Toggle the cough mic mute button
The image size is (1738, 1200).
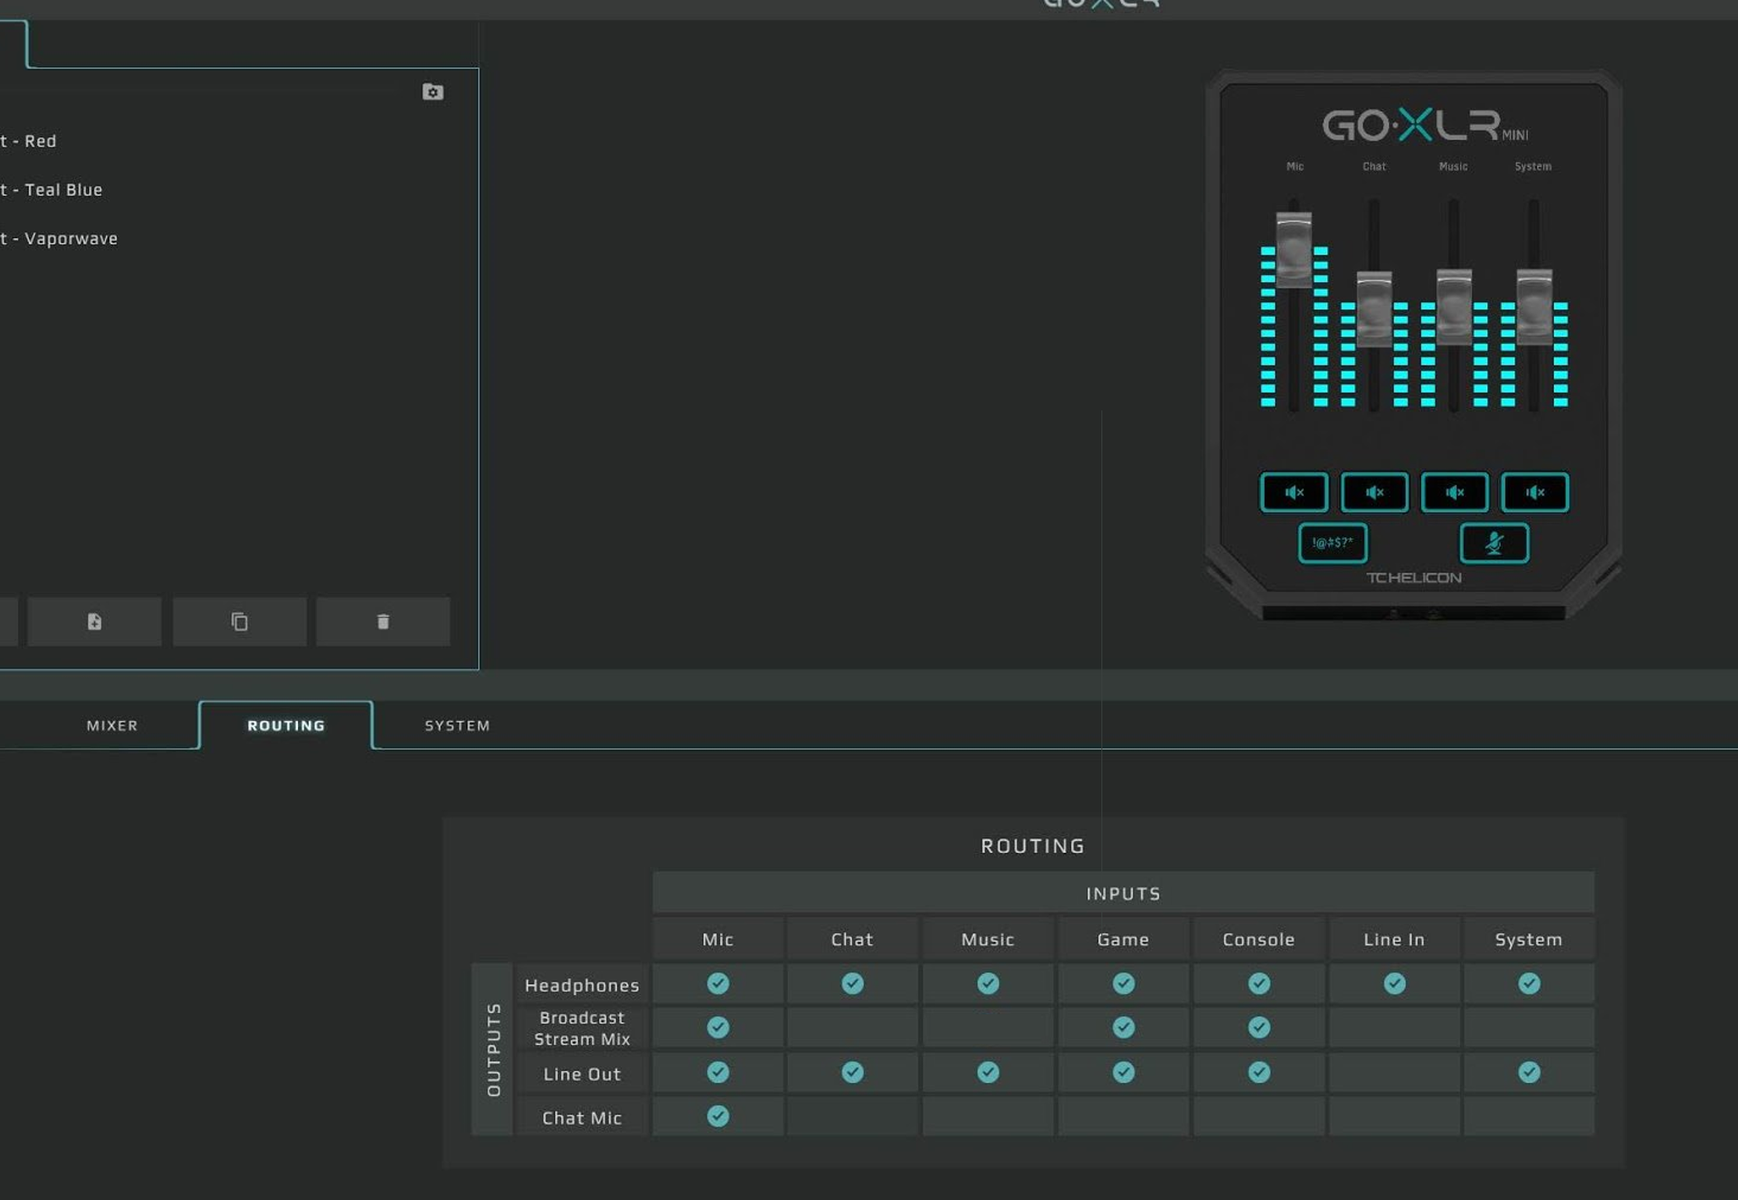tap(1494, 543)
